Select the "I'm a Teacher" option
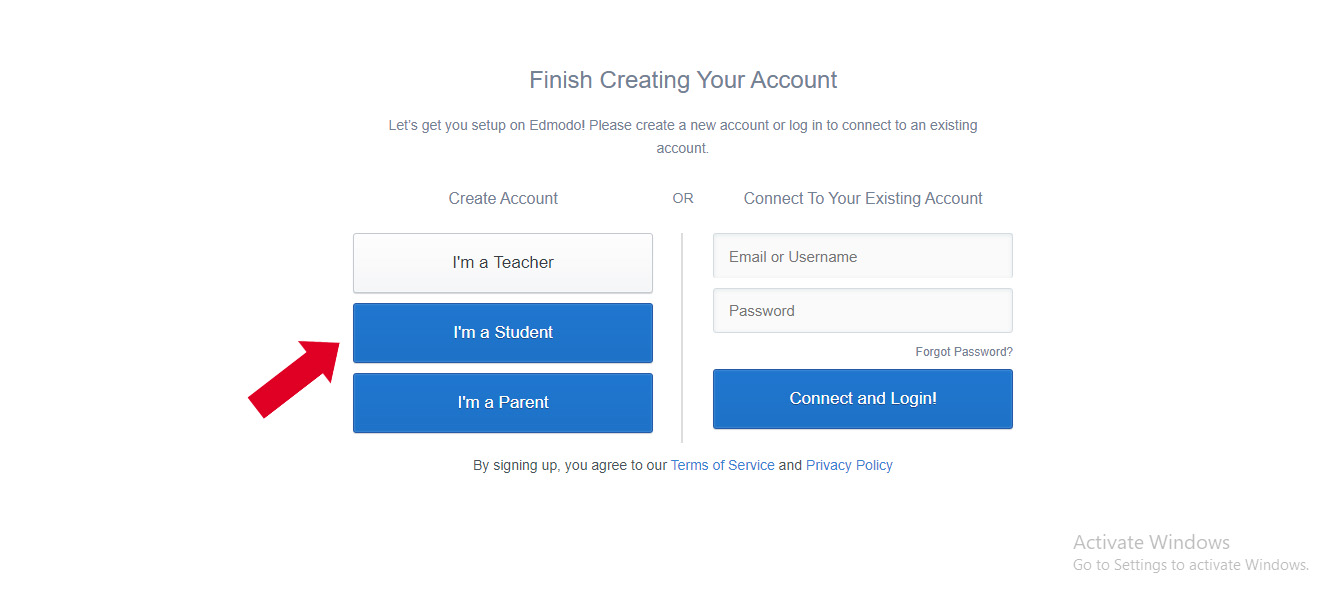 pyautogui.click(x=502, y=262)
